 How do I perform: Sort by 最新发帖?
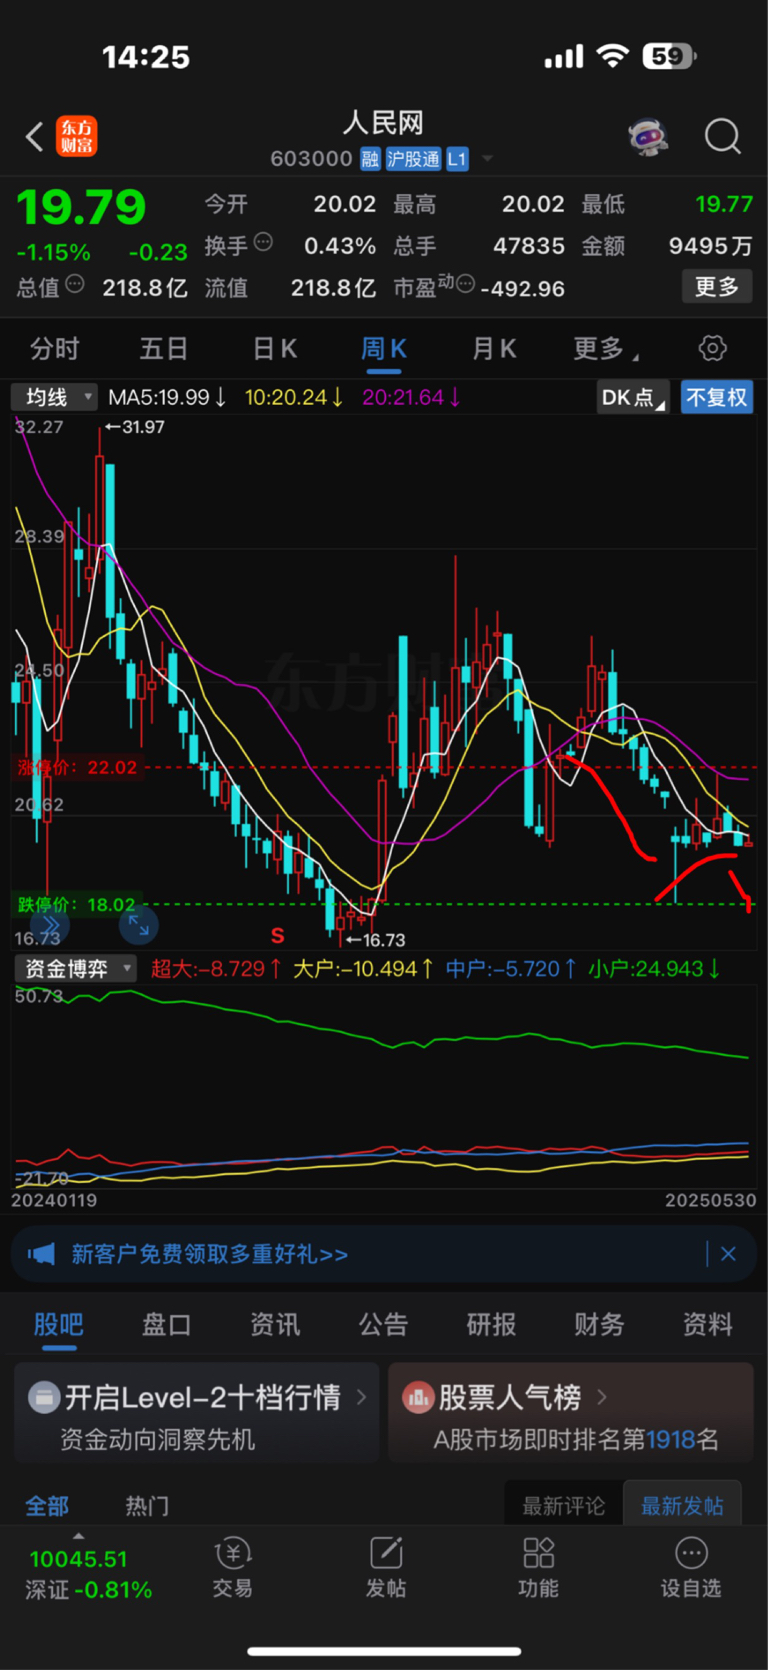pyautogui.click(x=682, y=1505)
